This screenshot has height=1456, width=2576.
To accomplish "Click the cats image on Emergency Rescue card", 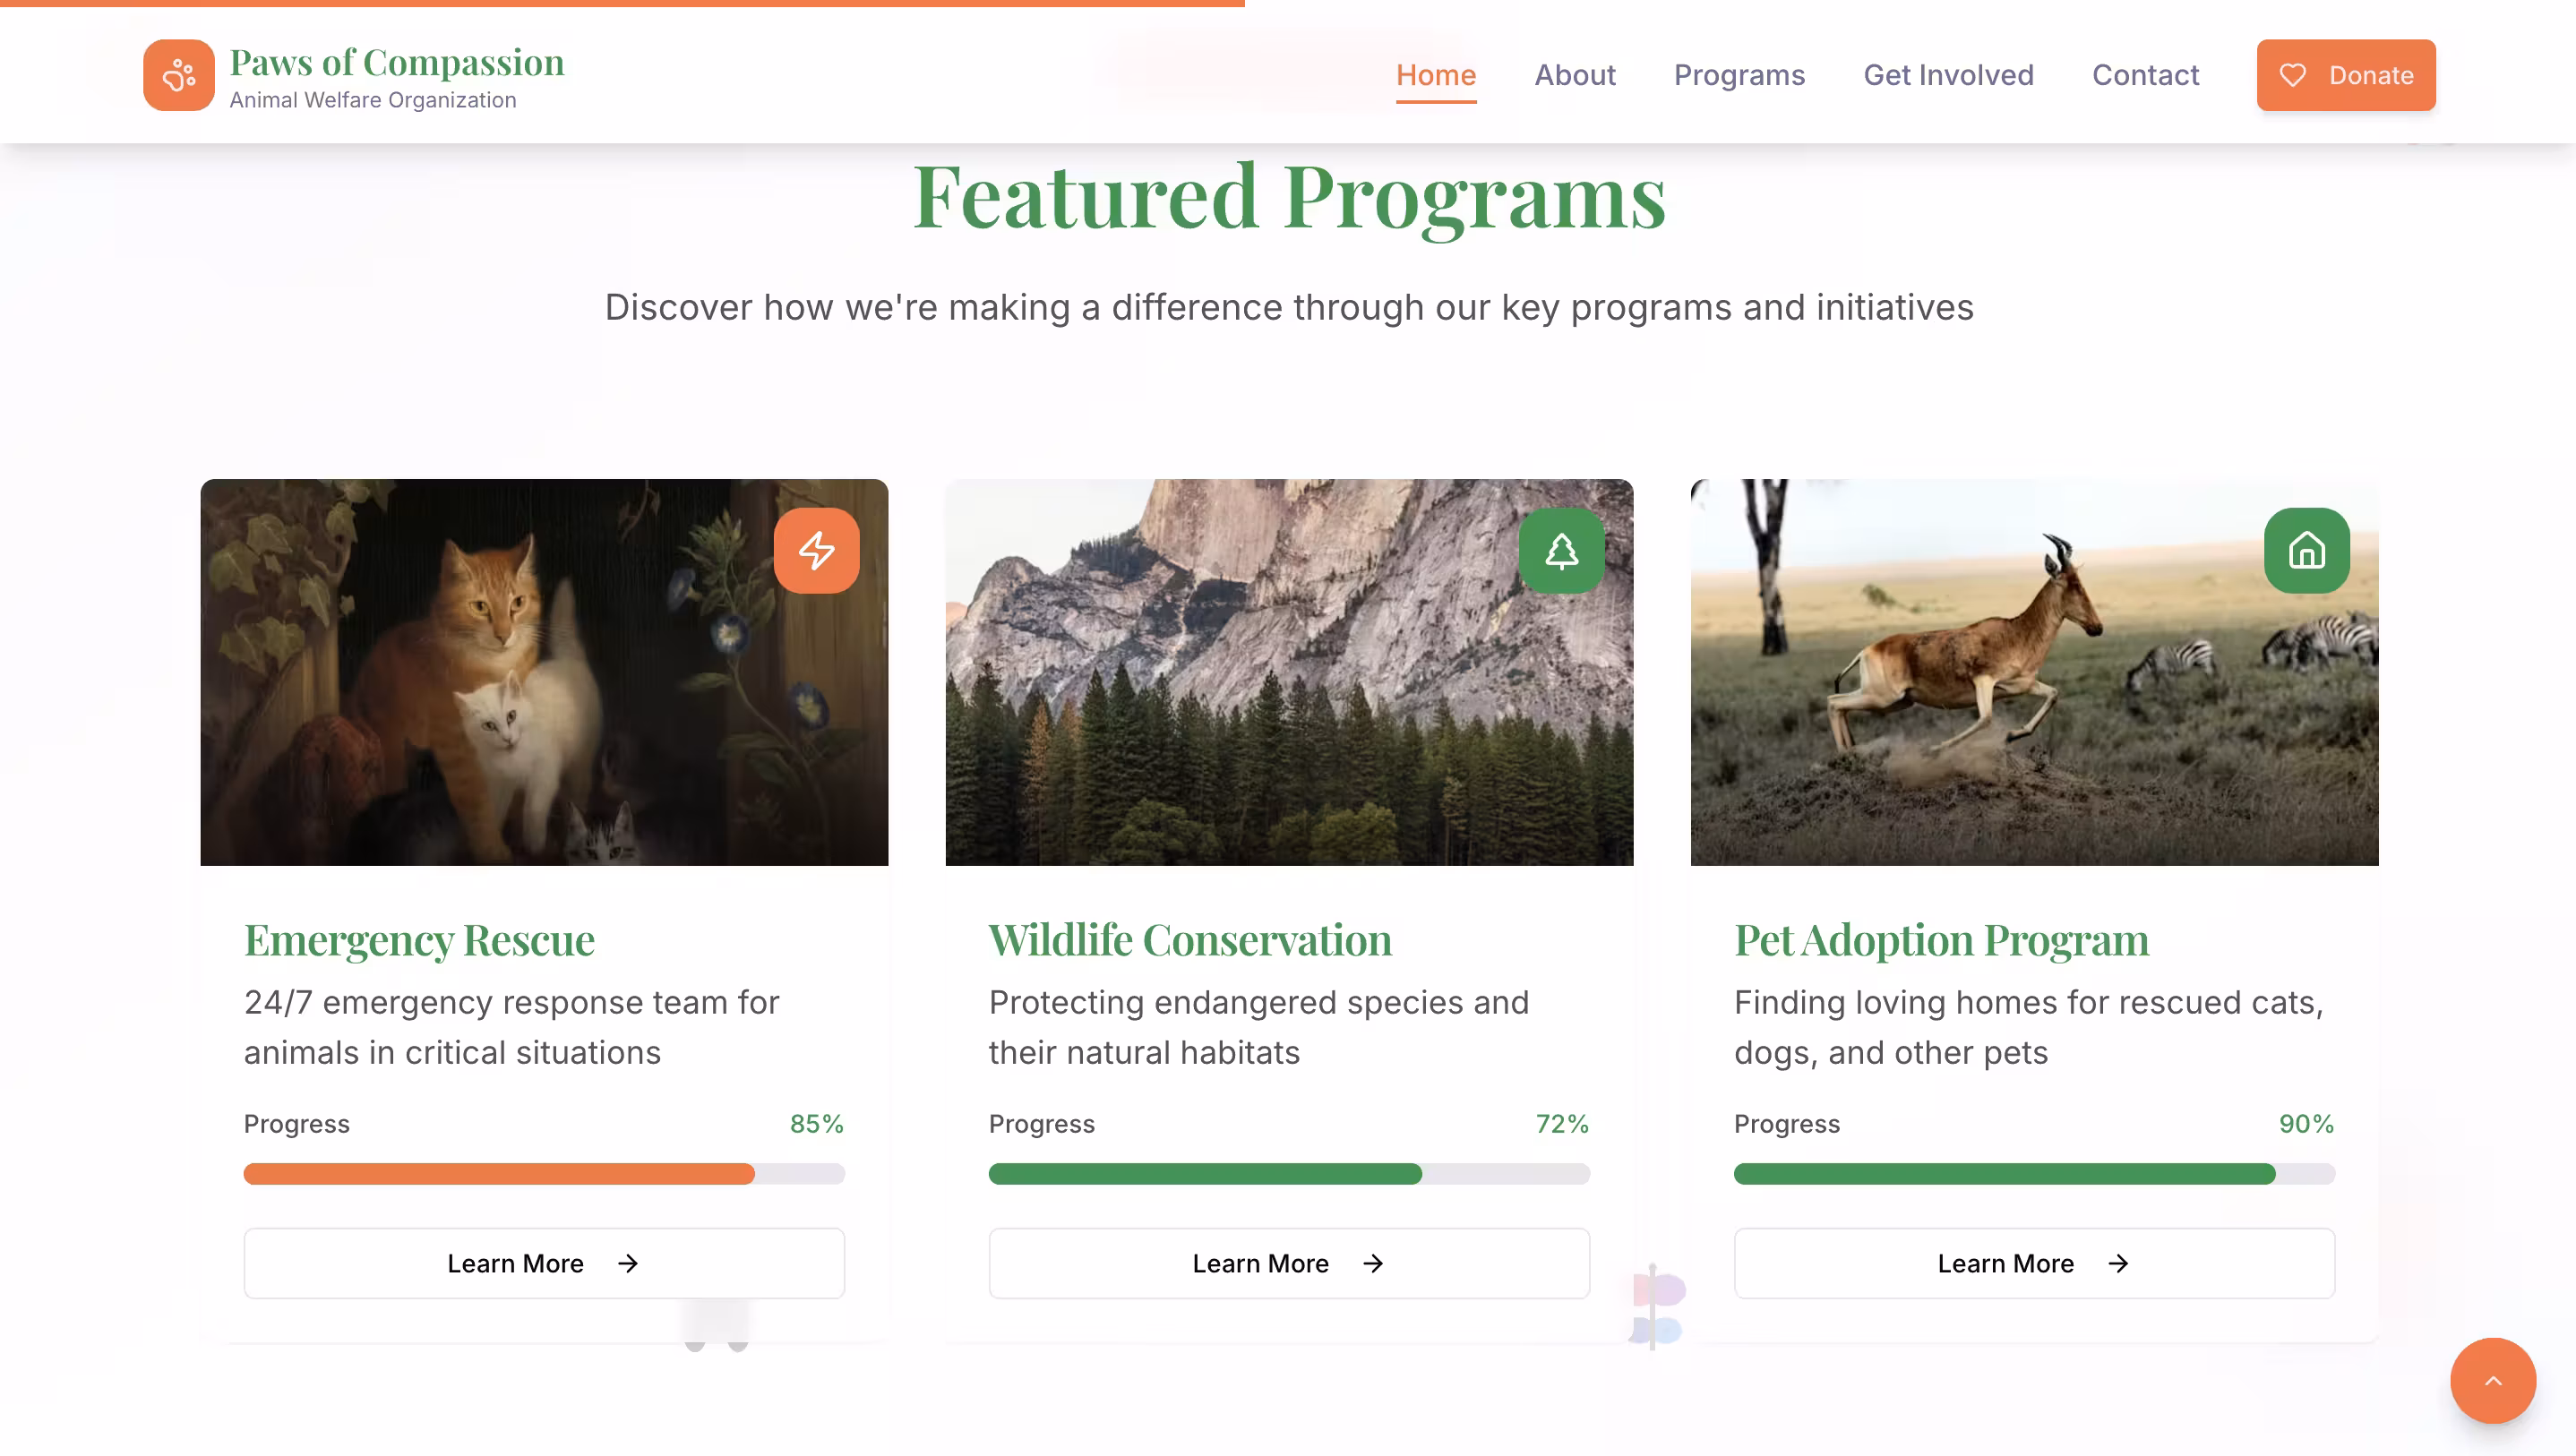I will click(x=544, y=672).
